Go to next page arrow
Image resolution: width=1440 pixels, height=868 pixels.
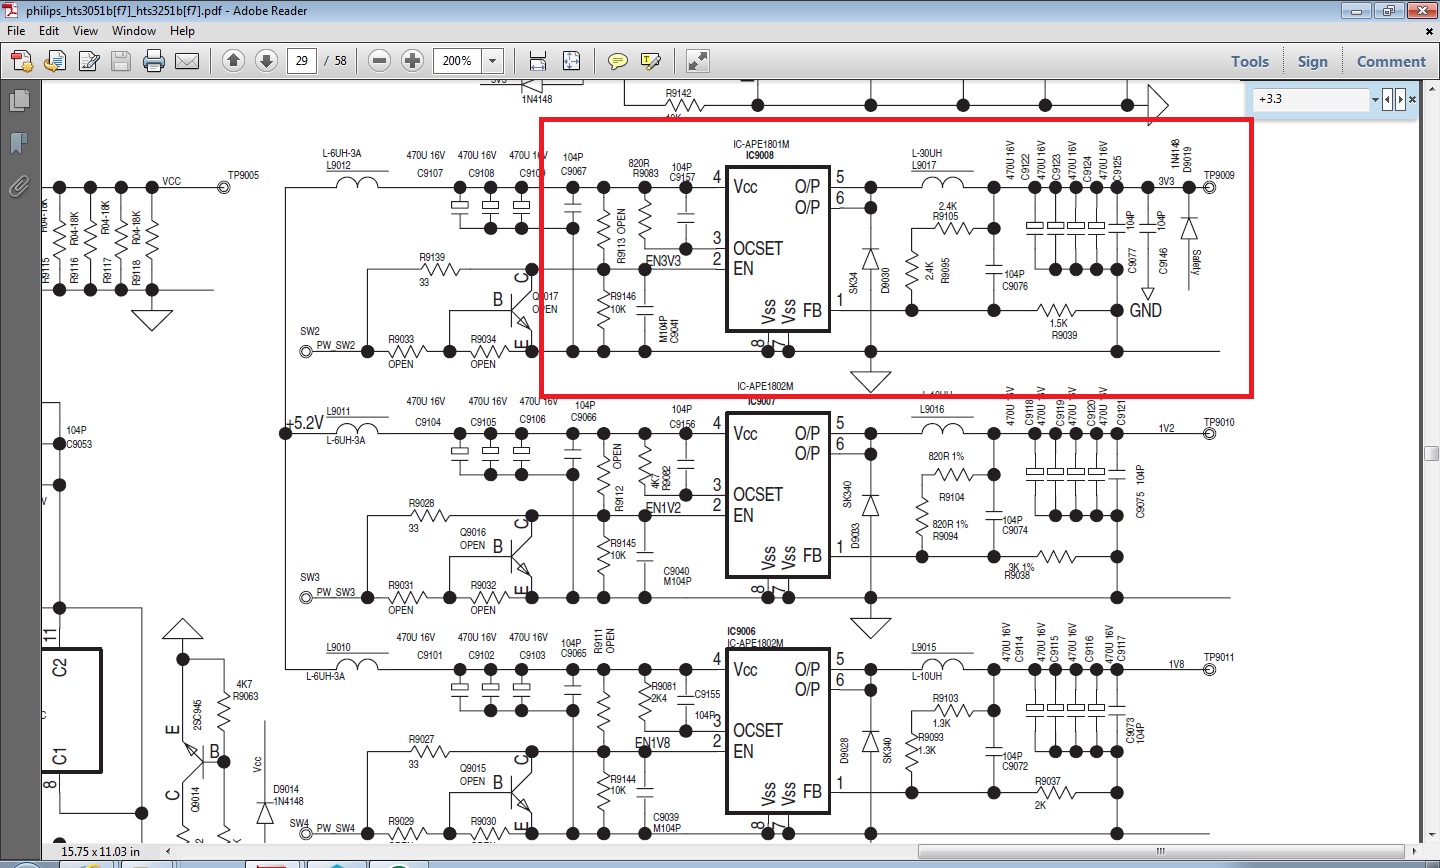tap(266, 61)
